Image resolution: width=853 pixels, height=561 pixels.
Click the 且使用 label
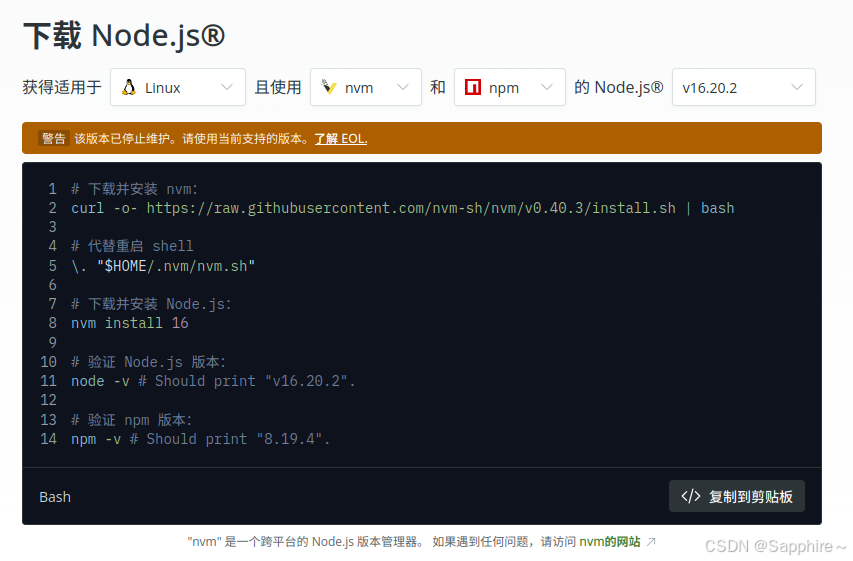tap(278, 87)
